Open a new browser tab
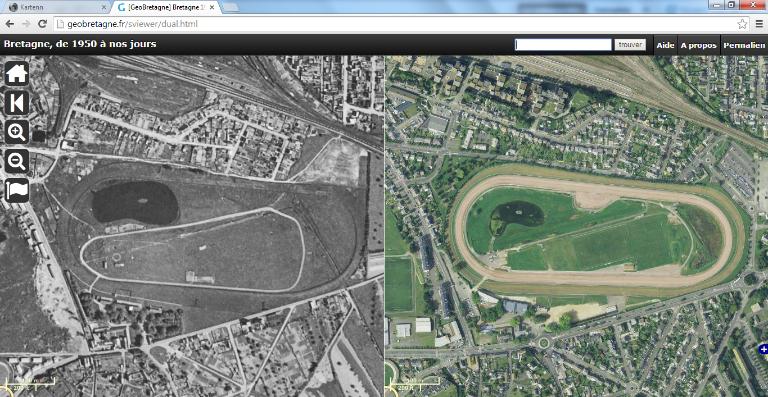Image resolution: width=768 pixels, height=397 pixels. tap(230, 7)
